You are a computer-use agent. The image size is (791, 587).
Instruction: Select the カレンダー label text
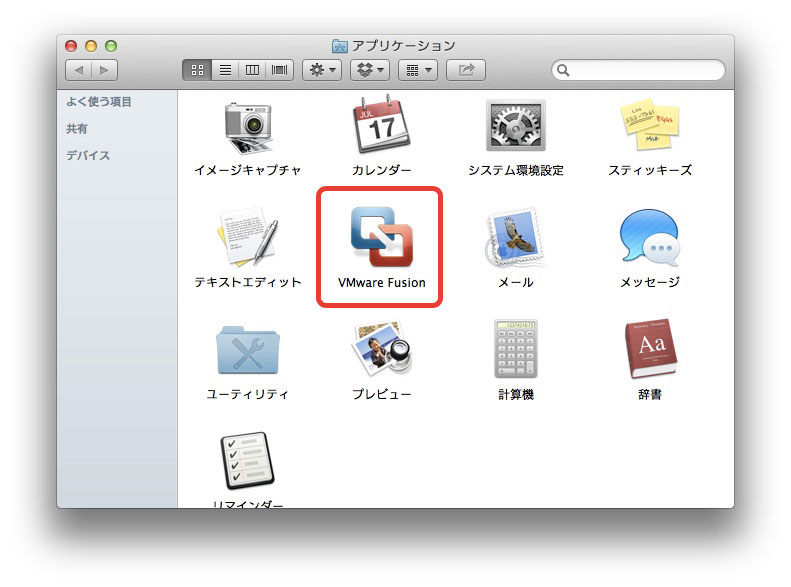tap(381, 170)
